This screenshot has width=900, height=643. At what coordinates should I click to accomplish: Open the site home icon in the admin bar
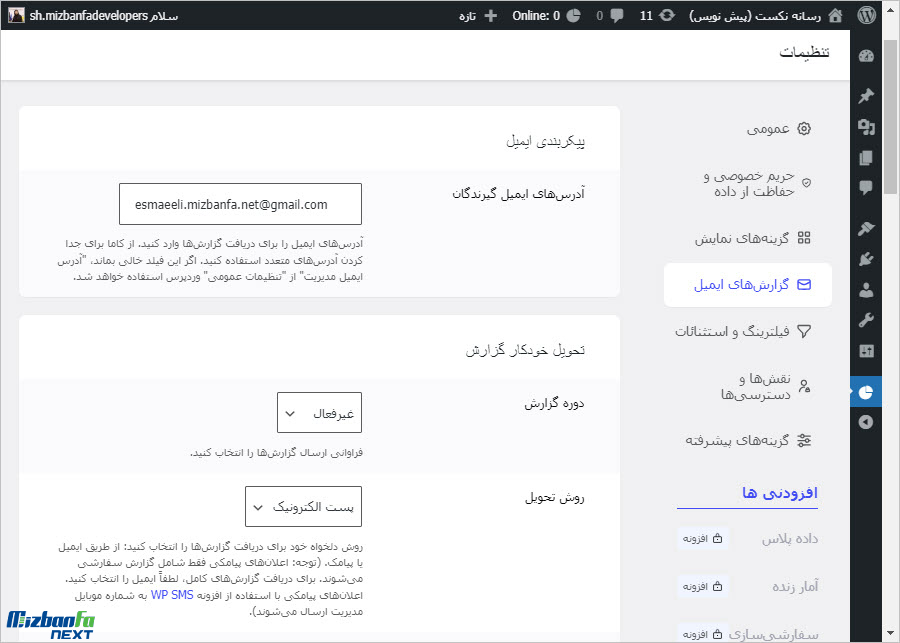836,16
